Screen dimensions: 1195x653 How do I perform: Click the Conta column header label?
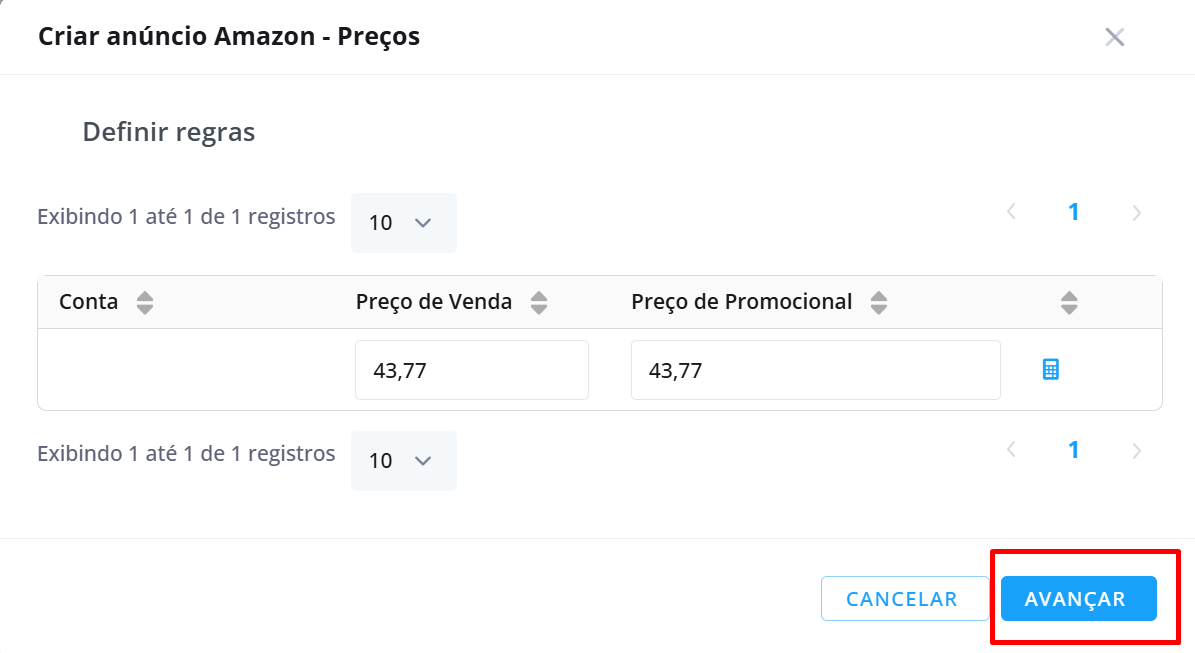tap(88, 302)
